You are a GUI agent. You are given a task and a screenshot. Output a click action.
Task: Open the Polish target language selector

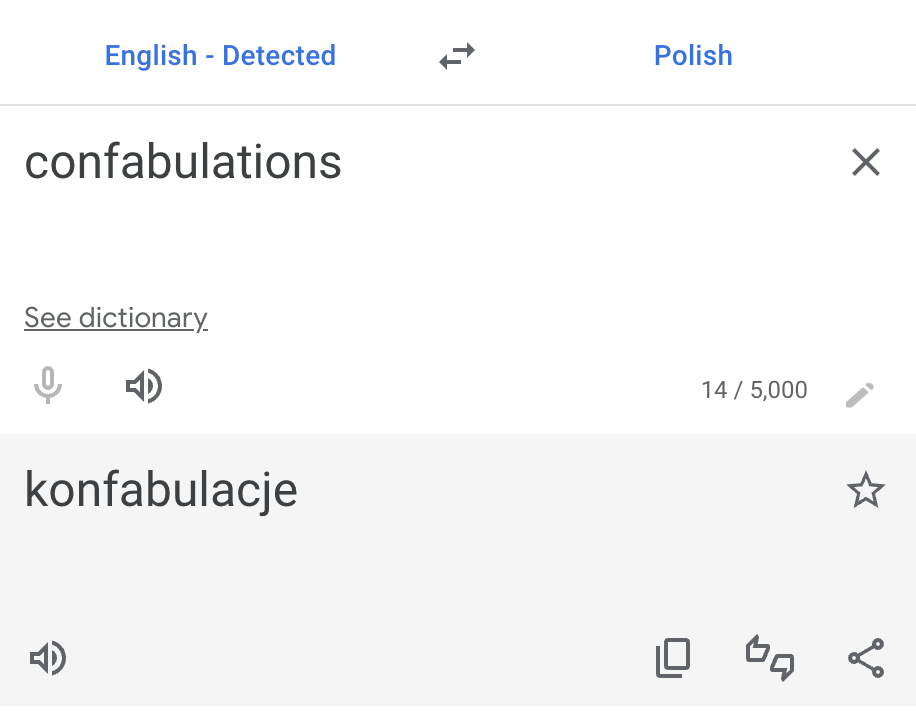(693, 56)
